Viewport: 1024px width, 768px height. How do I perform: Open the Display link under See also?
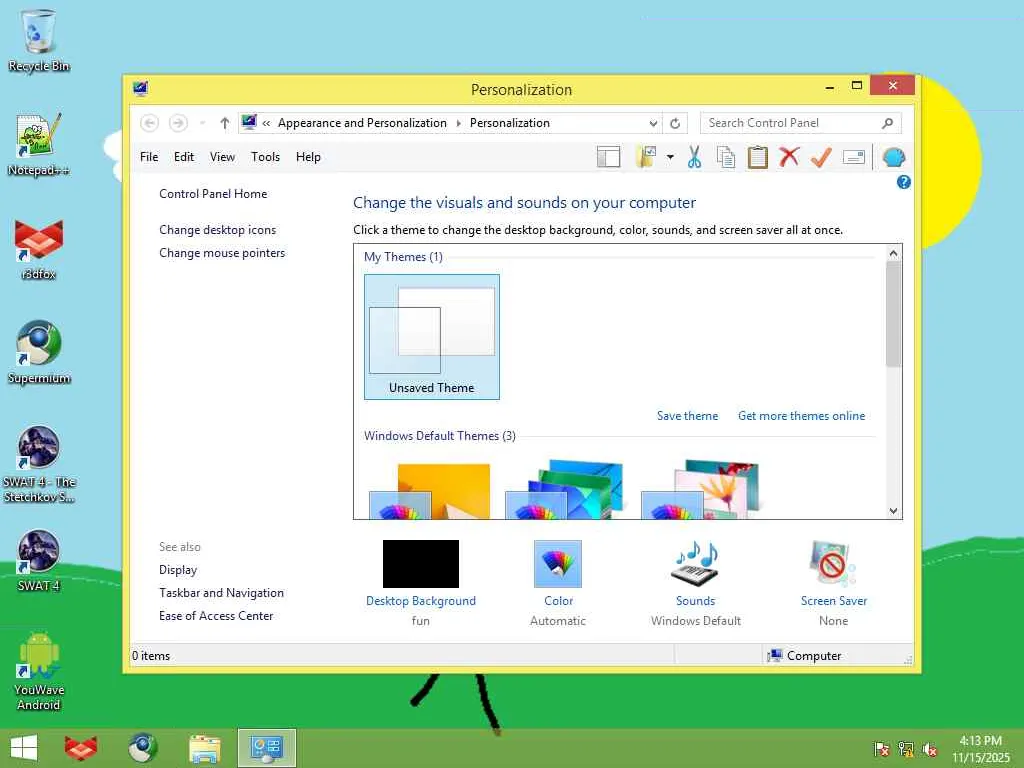pyautogui.click(x=178, y=570)
